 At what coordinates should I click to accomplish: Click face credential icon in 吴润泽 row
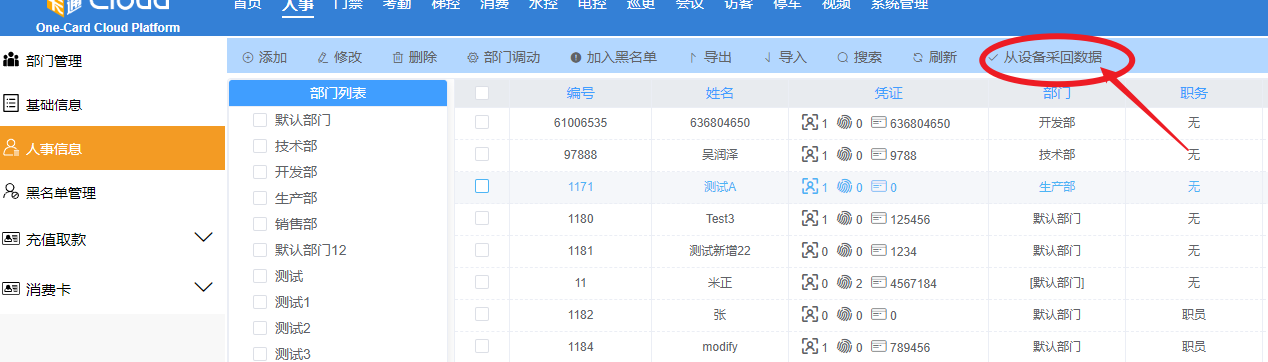tap(810, 155)
